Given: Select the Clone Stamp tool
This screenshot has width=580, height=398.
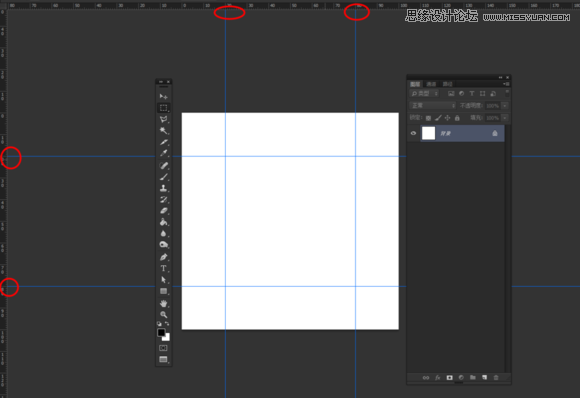Looking at the screenshot, I should pos(163,188).
